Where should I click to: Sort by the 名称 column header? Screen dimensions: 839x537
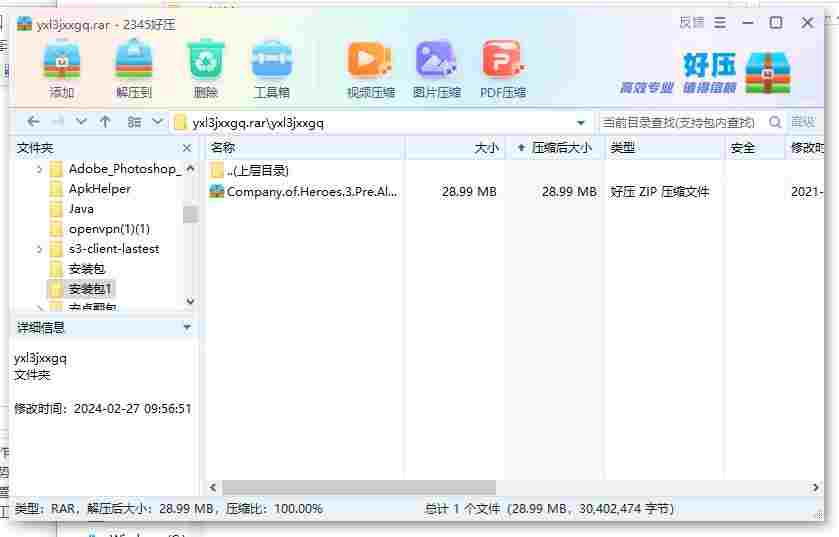tap(305, 148)
